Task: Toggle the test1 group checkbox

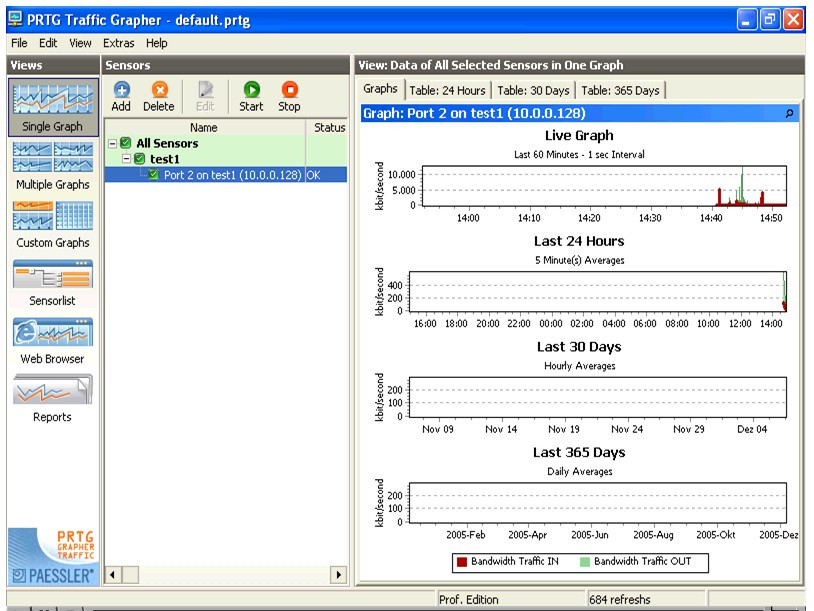Action: 140,159
